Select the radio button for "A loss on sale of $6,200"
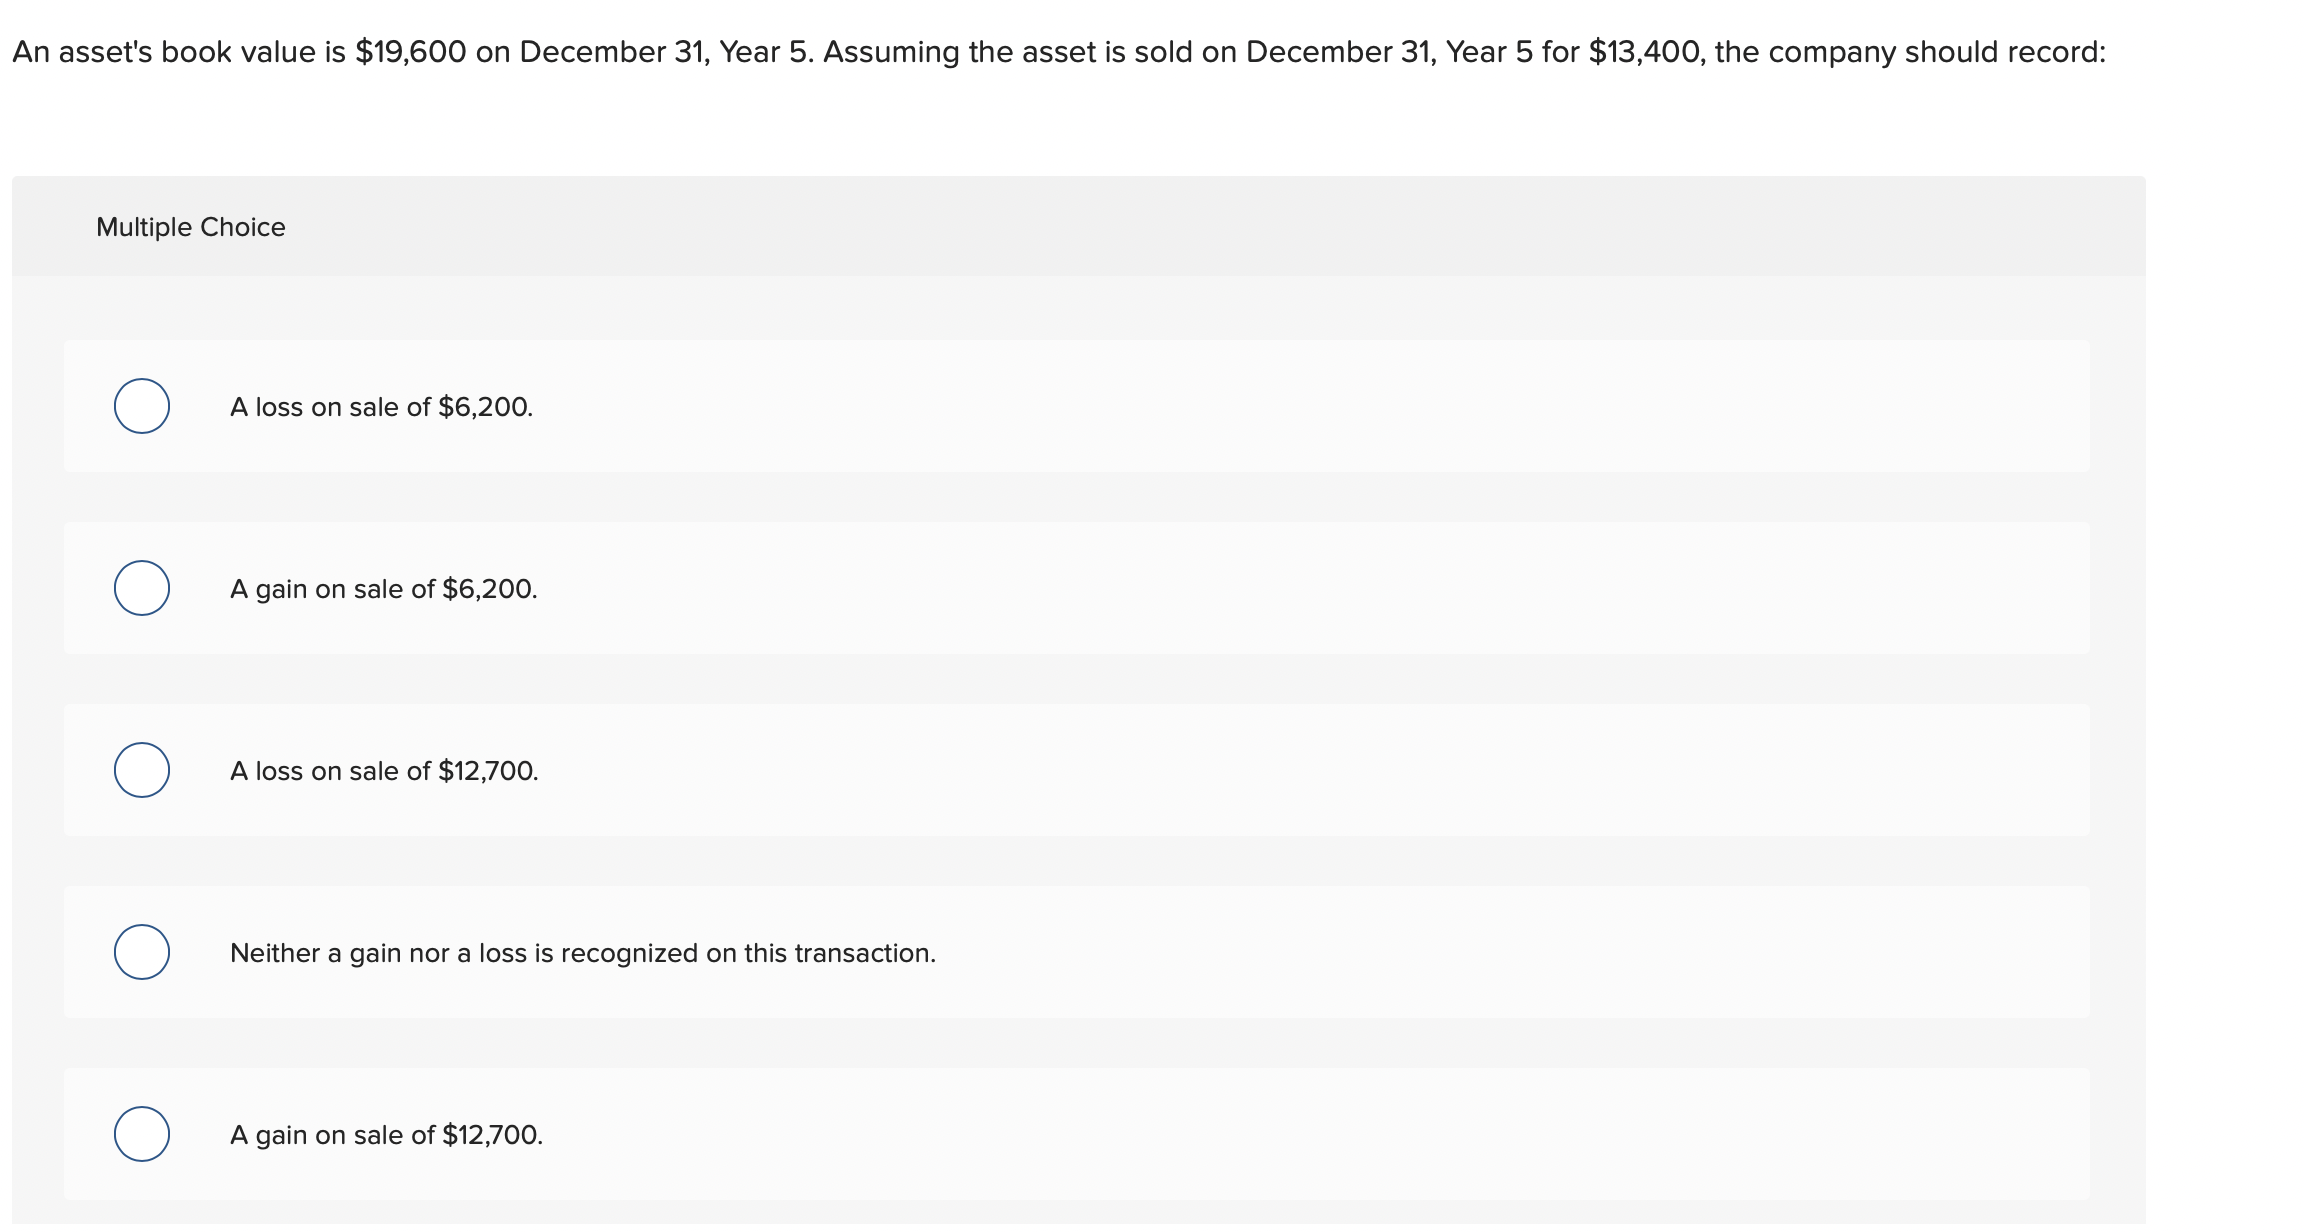This screenshot has height=1232, width=2304. [143, 407]
